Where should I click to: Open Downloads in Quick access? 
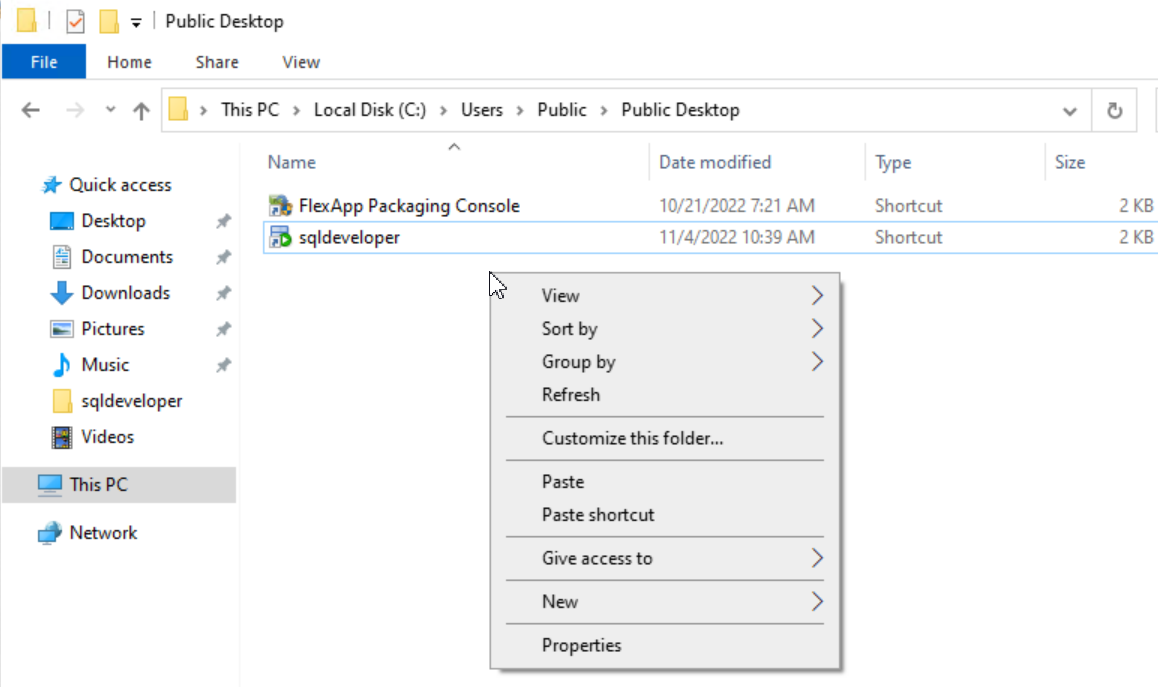(125, 293)
